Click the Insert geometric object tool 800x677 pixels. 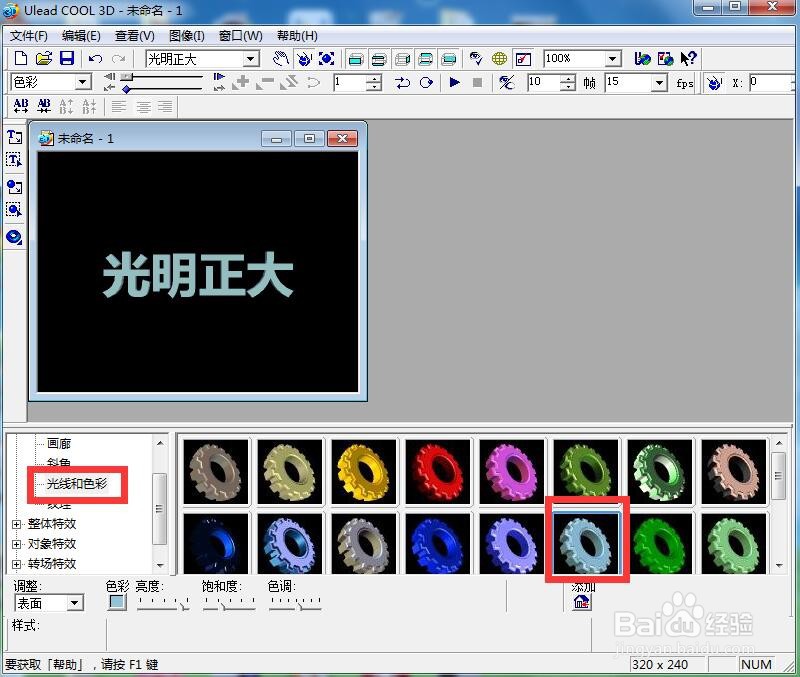pos(14,237)
